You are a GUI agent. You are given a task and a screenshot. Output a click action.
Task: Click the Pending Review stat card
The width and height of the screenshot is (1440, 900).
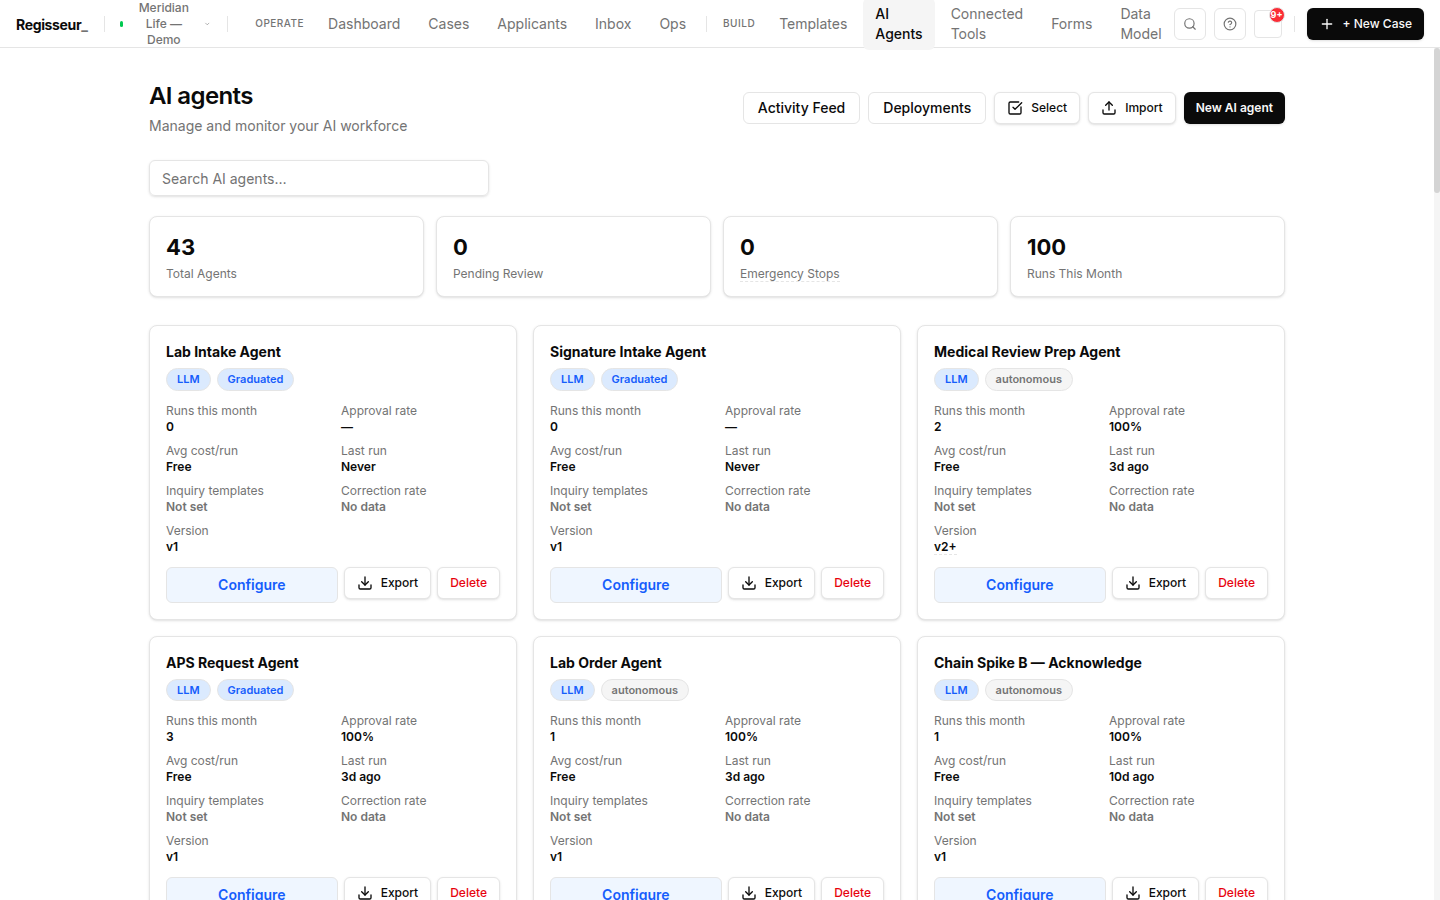pyautogui.click(x=573, y=257)
